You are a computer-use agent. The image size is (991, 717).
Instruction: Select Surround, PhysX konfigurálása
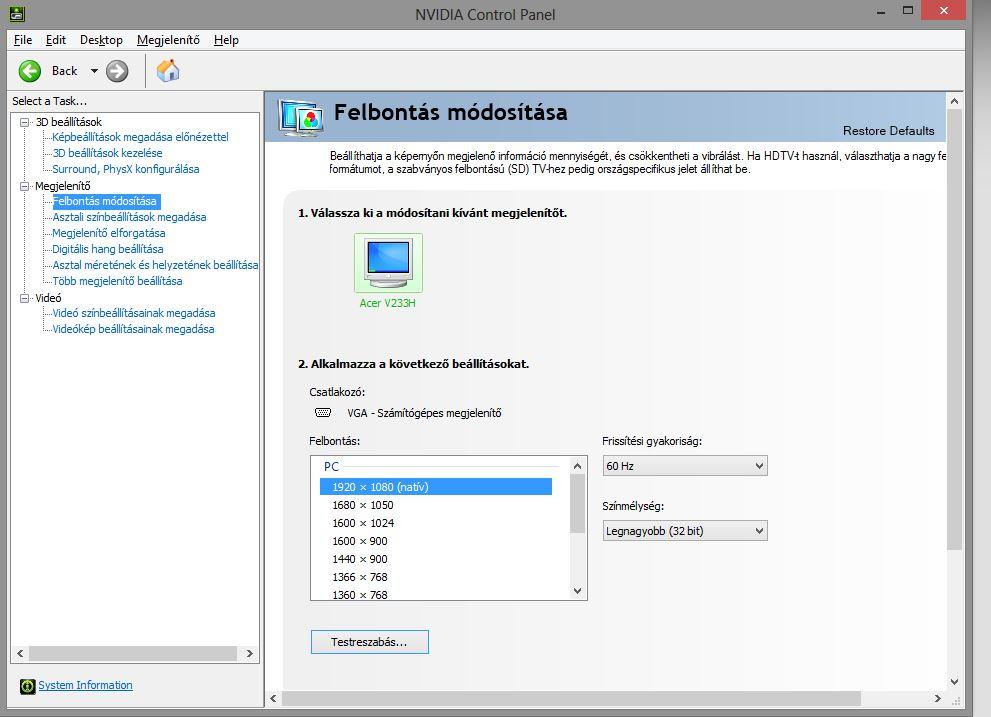pyautogui.click(x=126, y=169)
